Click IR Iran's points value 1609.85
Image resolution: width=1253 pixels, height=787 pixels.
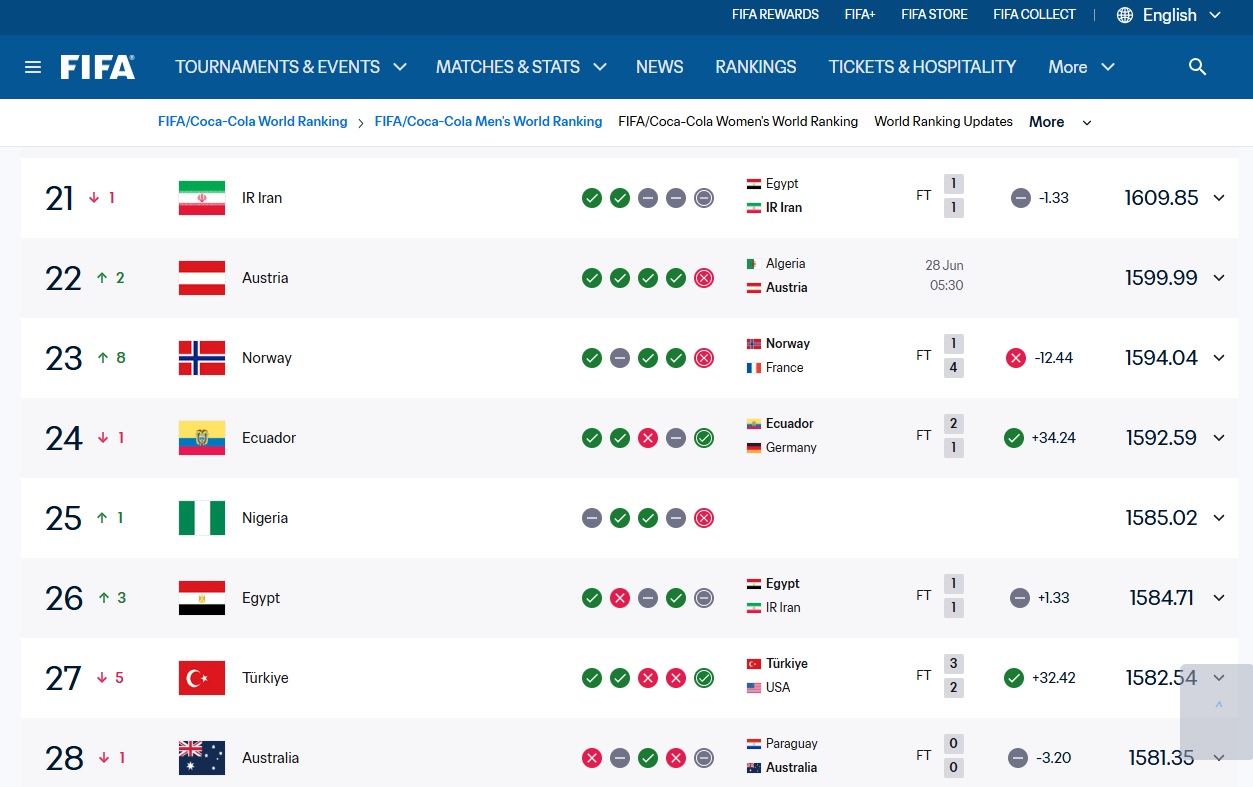1161,198
